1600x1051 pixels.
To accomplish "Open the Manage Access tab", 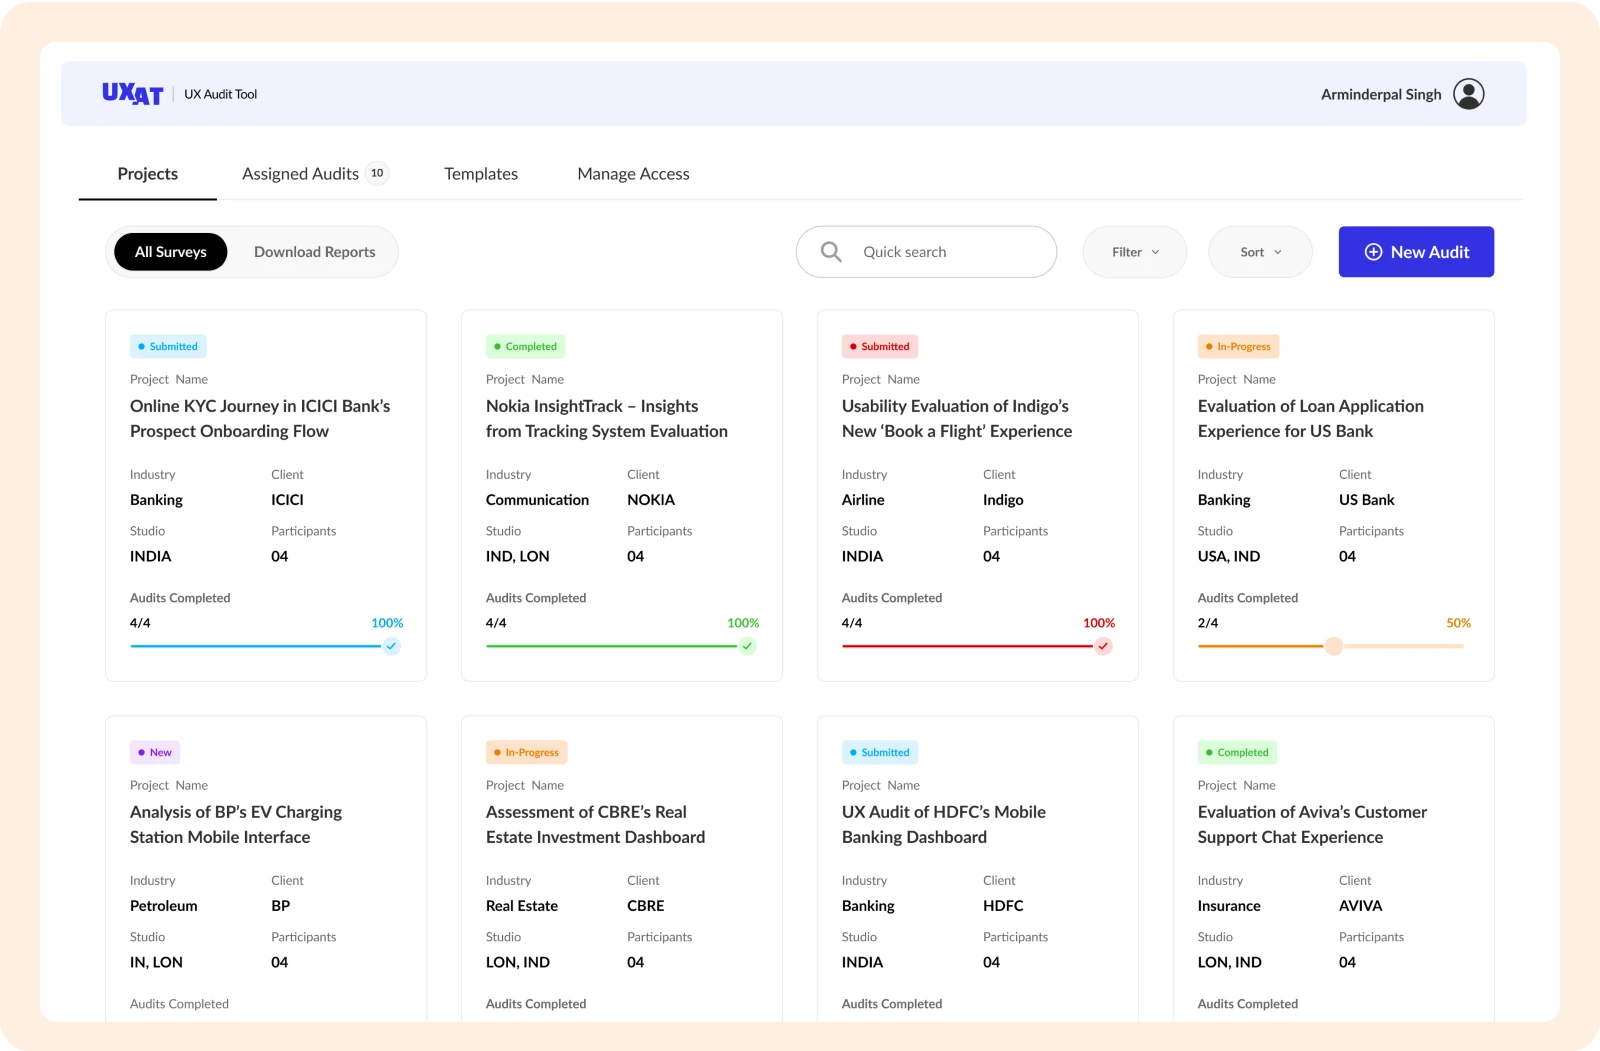I will coord(633,174).
